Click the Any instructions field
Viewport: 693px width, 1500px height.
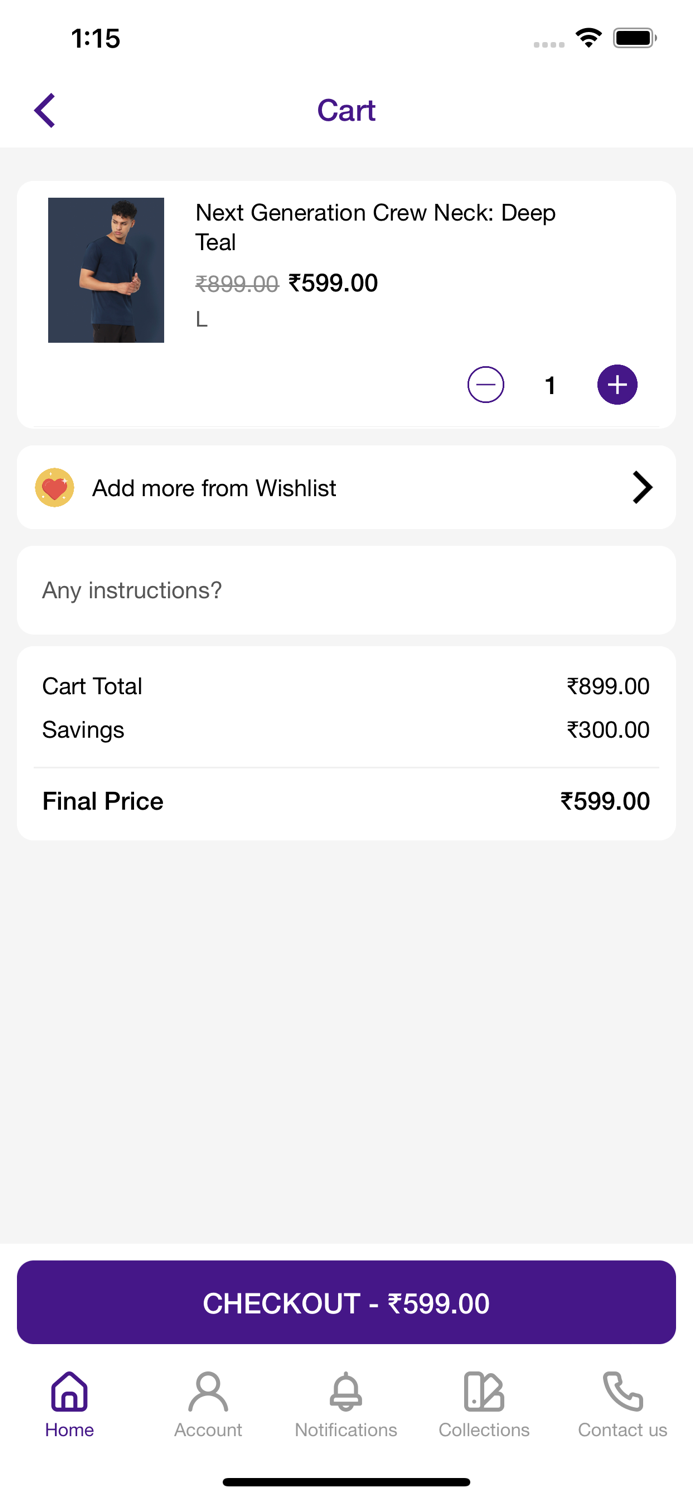coord(346,590)
